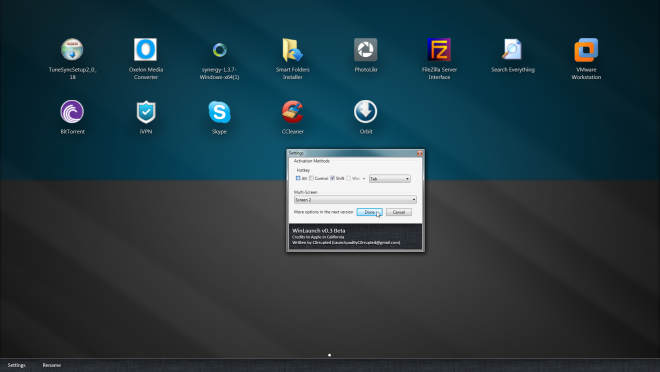Click Cancel in the Settings dialog

[x=399, y=212]
